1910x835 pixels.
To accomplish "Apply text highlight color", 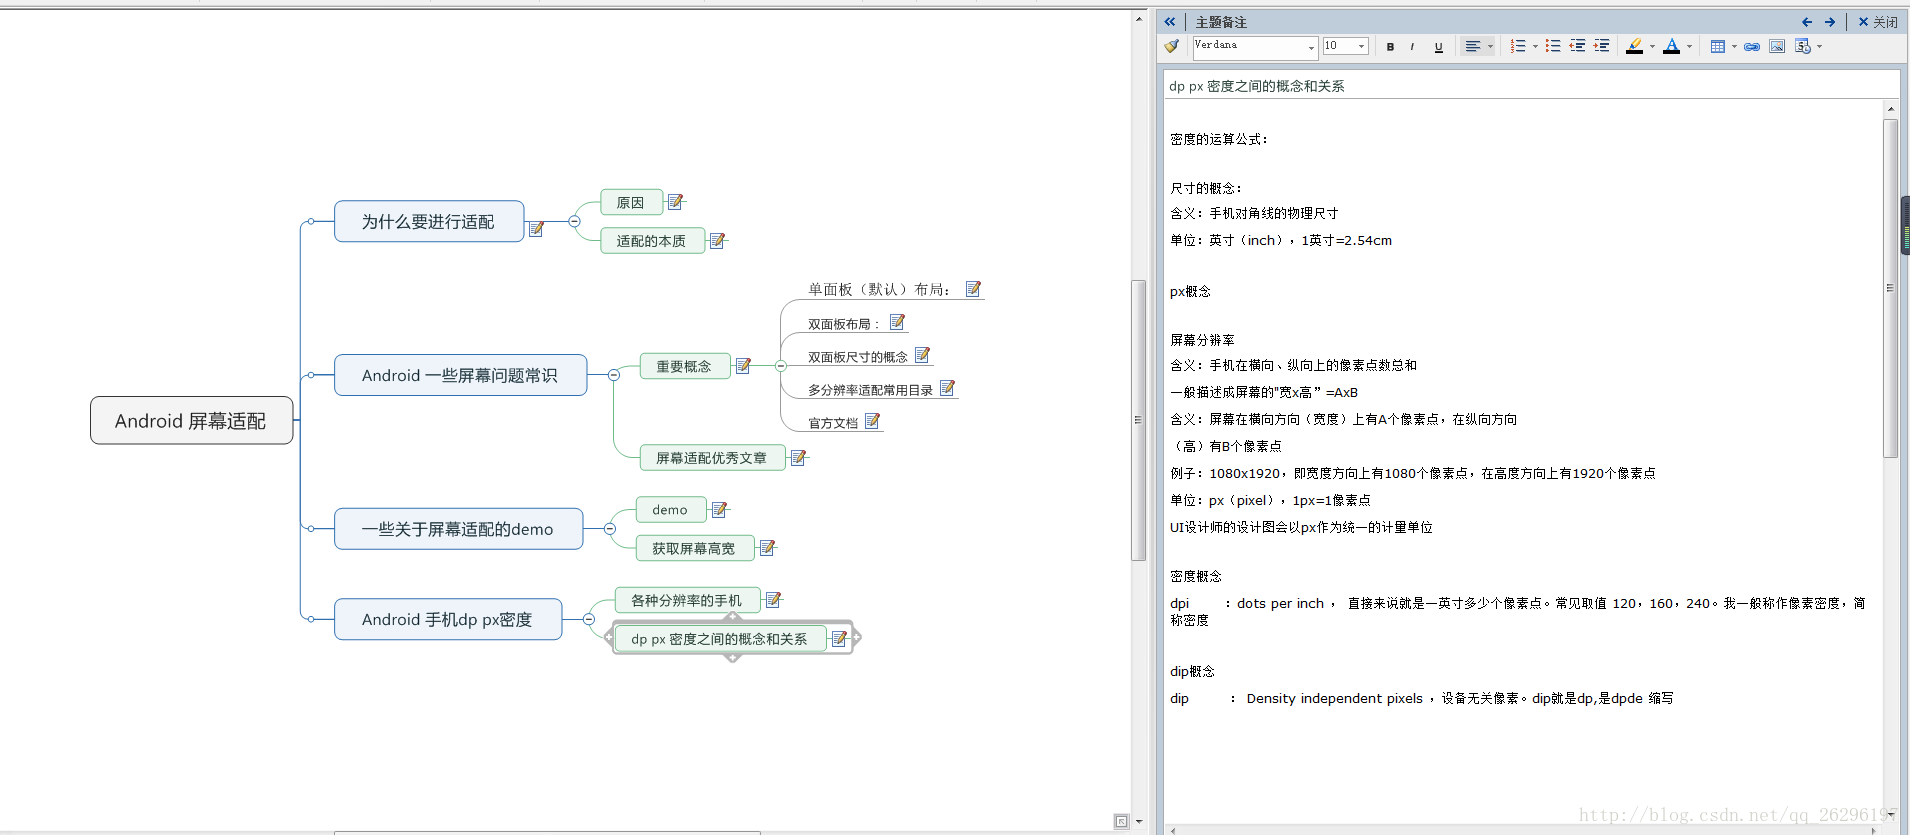I will coord(1634,46).
